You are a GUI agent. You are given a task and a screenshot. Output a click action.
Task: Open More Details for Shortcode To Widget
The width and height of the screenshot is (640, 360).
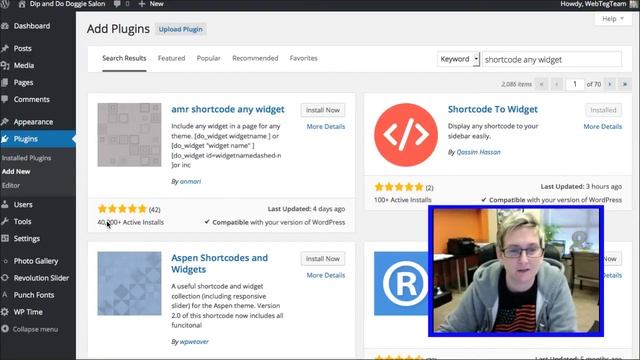coord(602,127)
